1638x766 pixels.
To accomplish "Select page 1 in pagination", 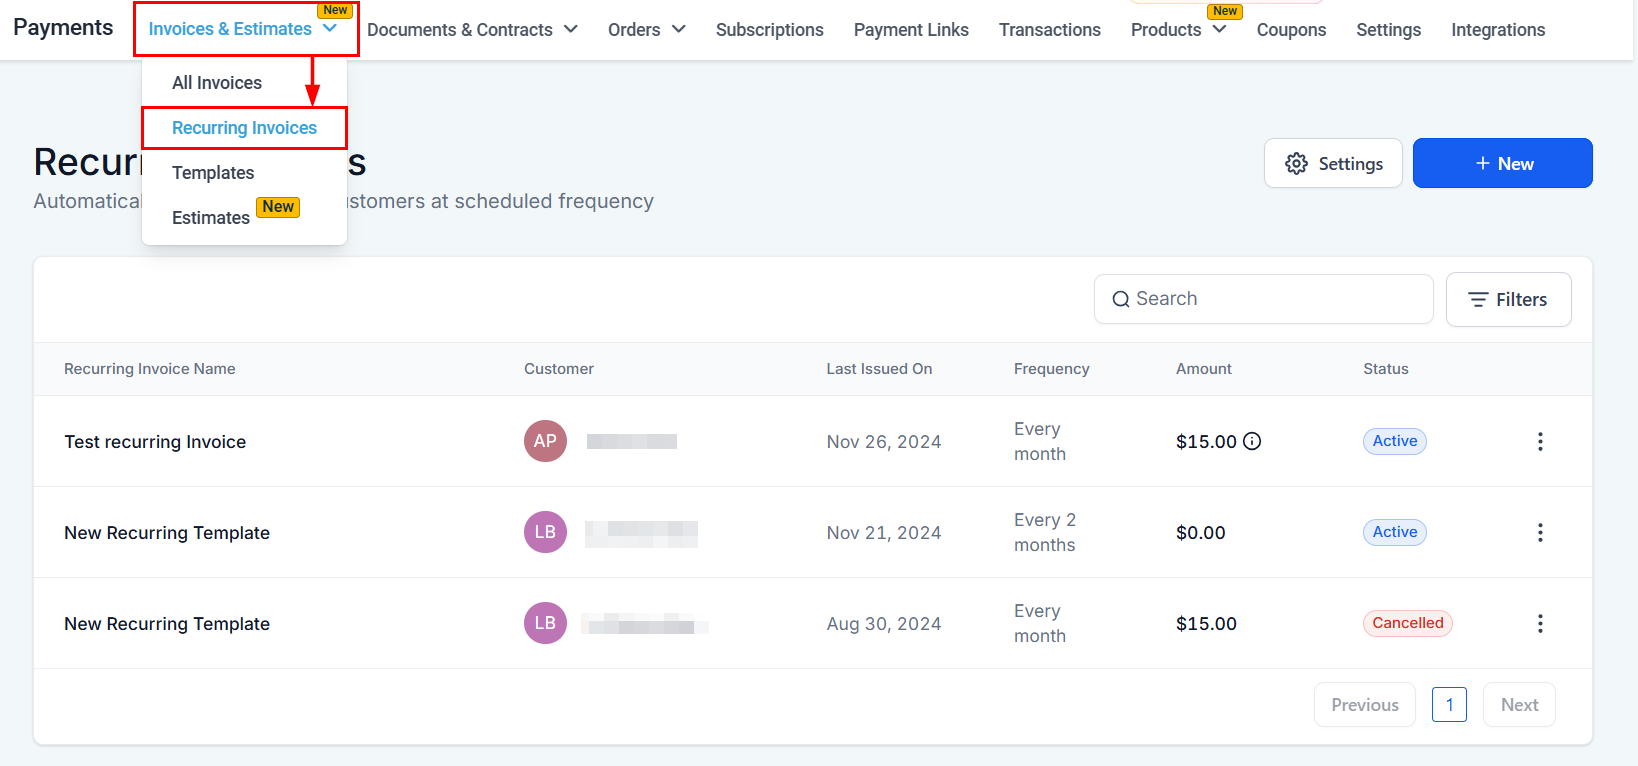I will pyautogui.click(x=1449, y=705).
